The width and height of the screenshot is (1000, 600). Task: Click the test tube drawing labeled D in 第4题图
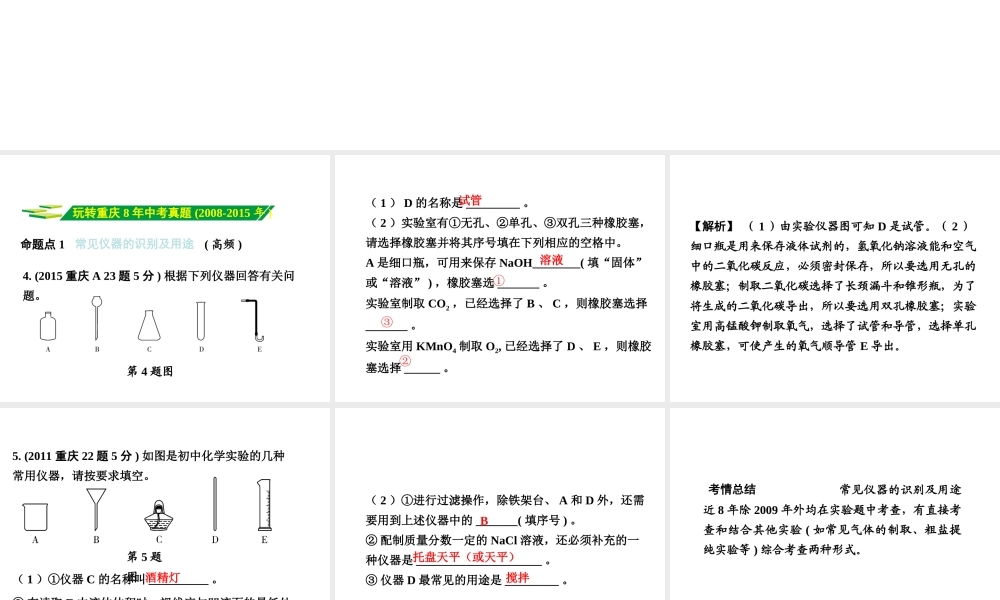(201, 321)
